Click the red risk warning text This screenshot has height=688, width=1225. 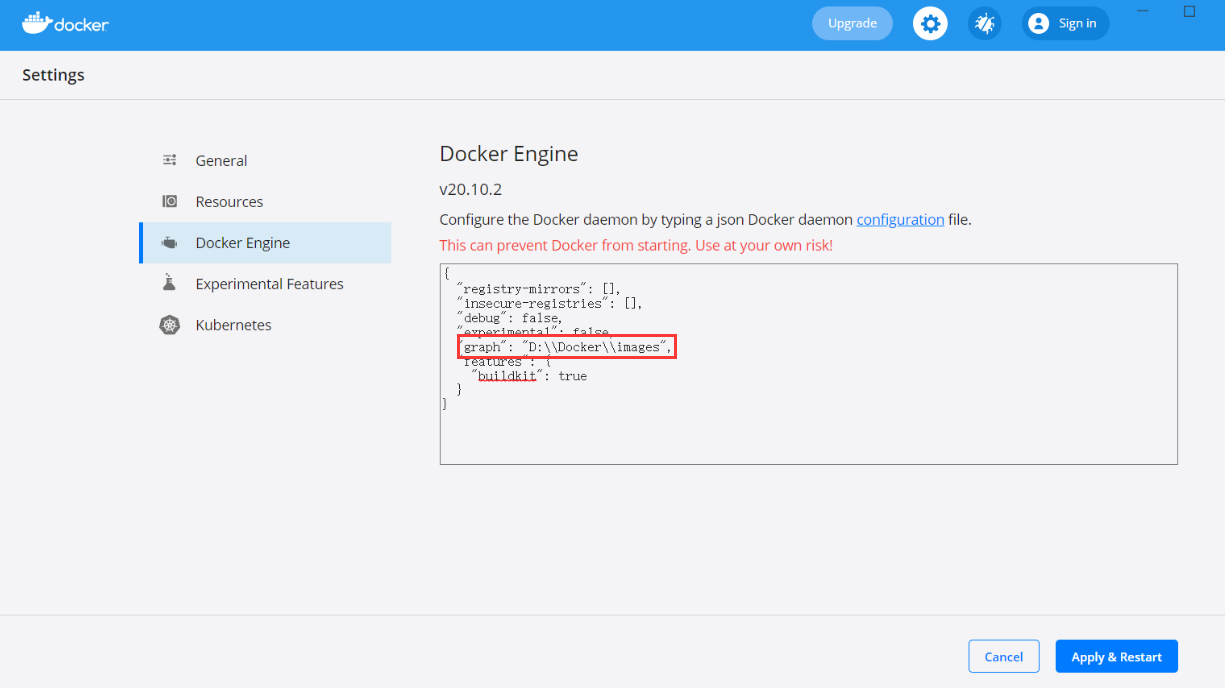point(636,245)
